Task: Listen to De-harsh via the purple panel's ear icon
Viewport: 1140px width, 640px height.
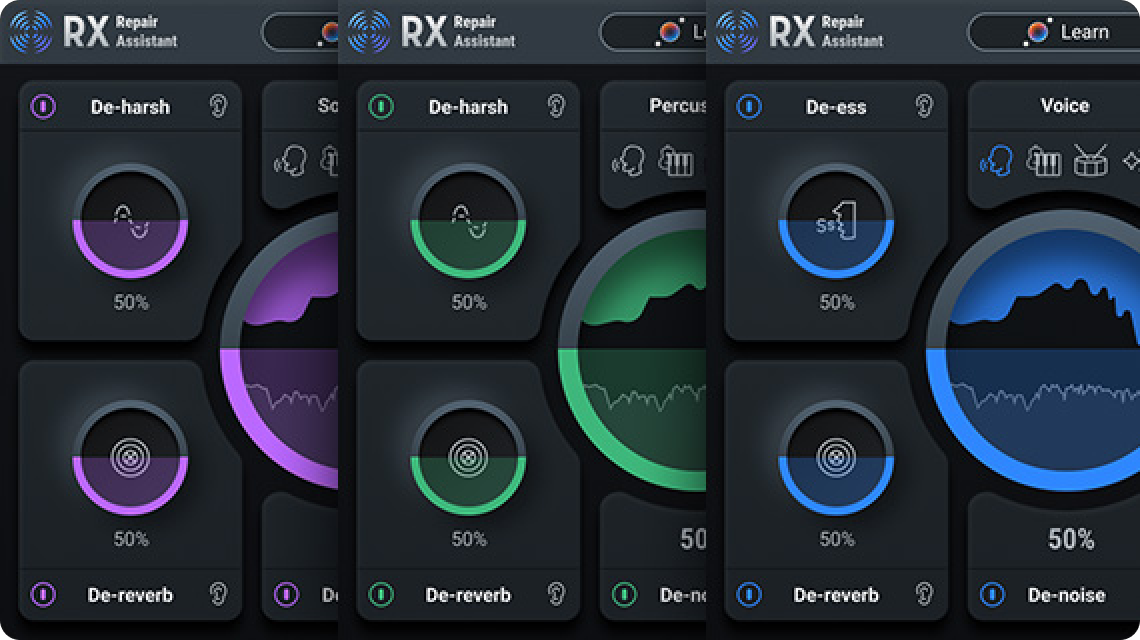Action: click(218, 106)
